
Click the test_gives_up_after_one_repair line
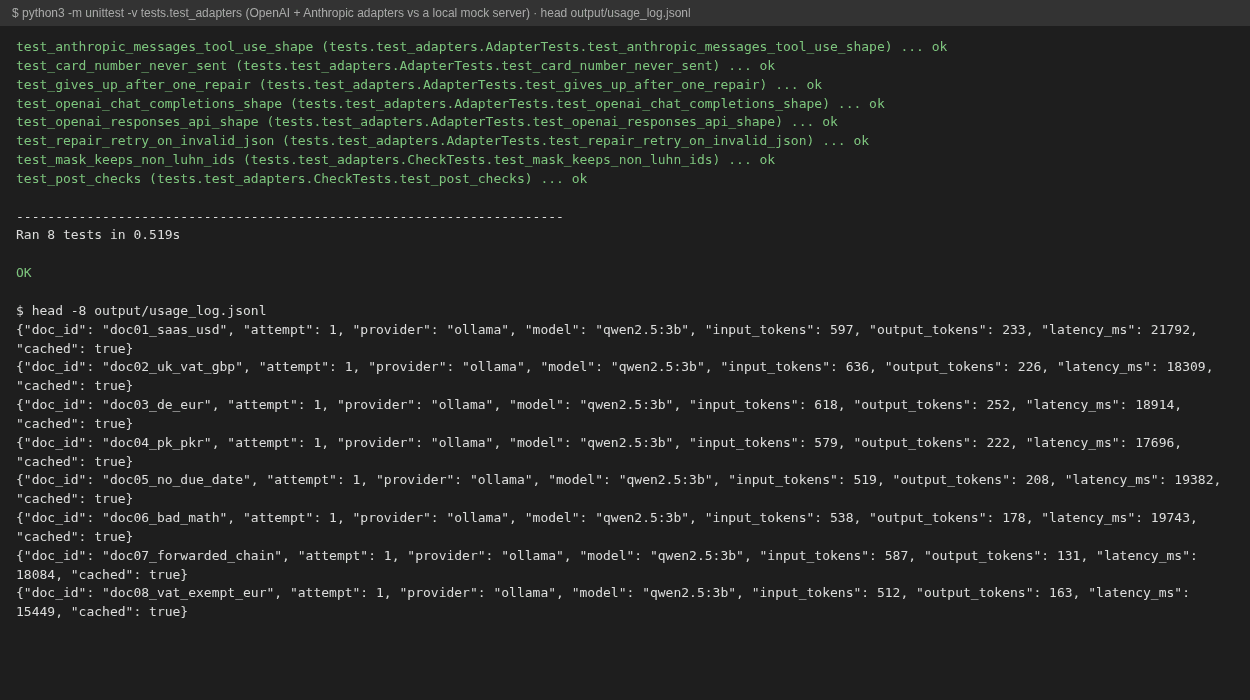pos(419,85)
